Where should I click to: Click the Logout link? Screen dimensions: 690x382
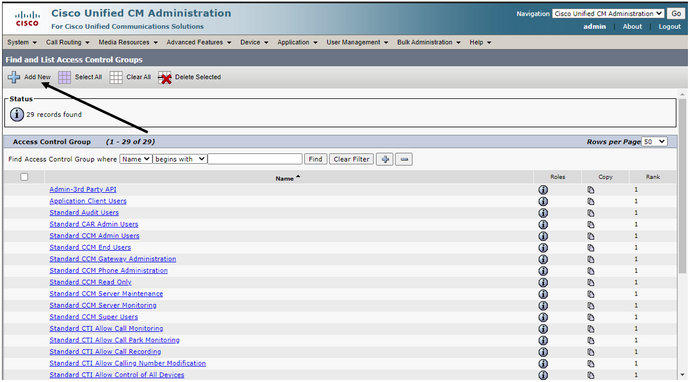[670, 26]
